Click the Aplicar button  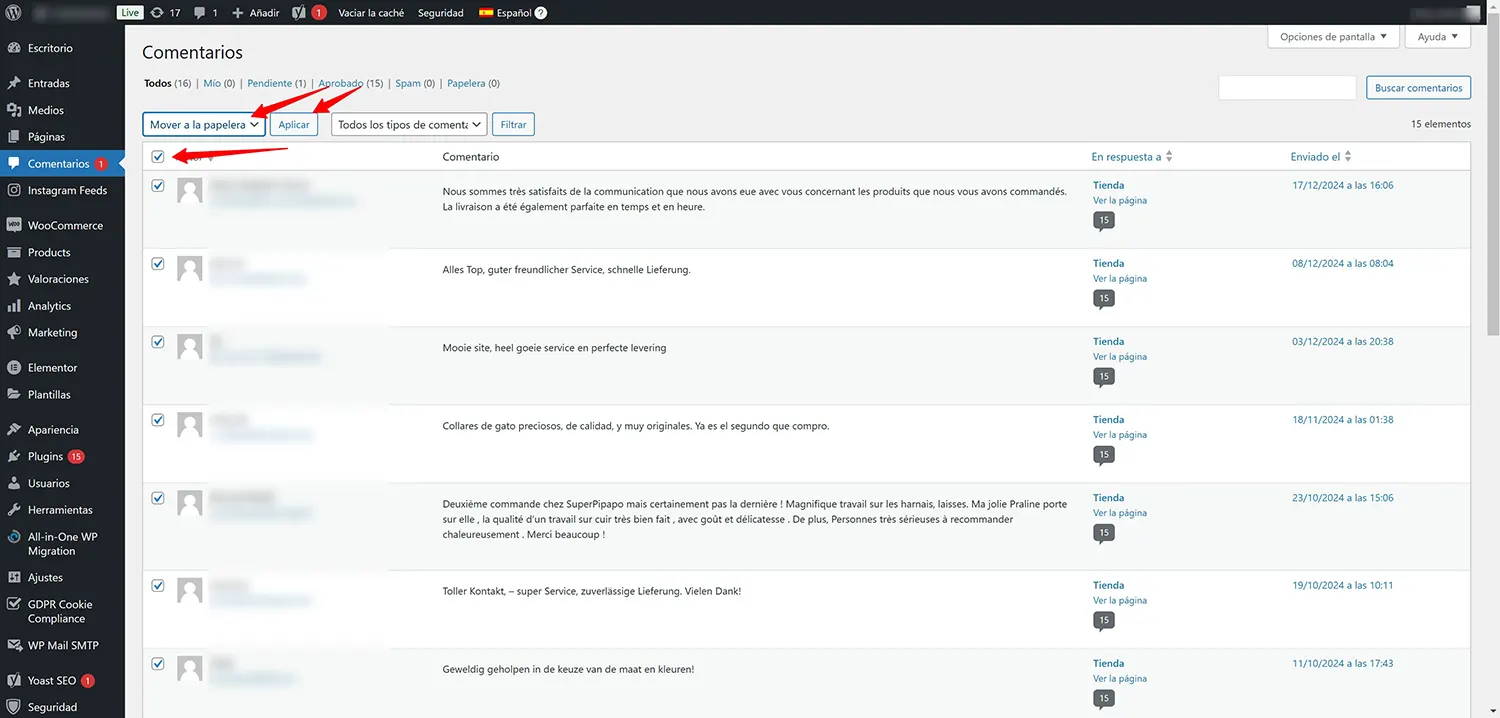pos(294,124)
